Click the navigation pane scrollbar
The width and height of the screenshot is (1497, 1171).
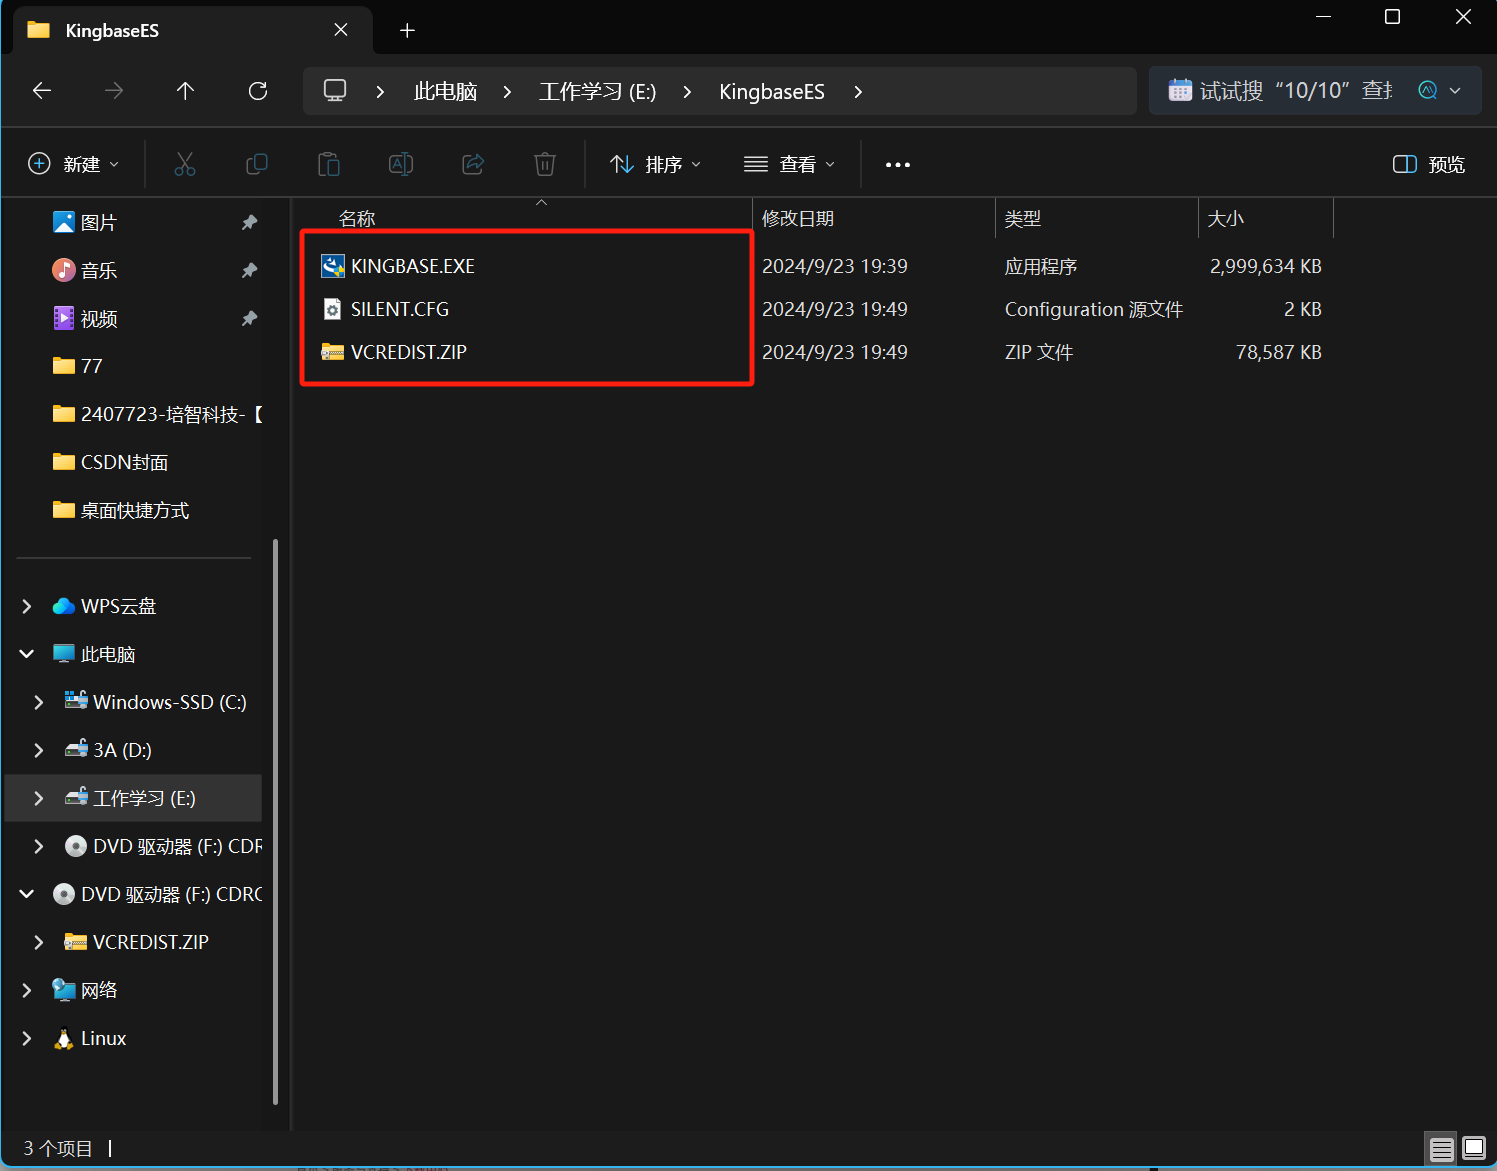(275, 822)
